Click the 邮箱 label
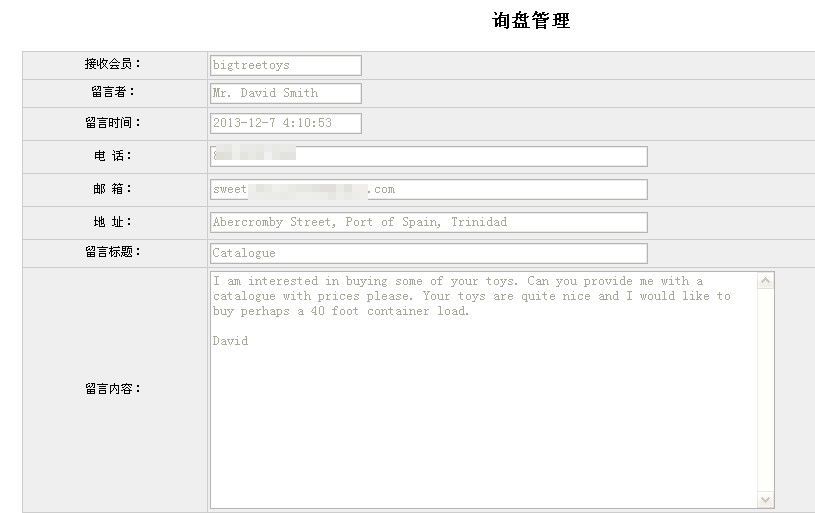 (113, 189)
